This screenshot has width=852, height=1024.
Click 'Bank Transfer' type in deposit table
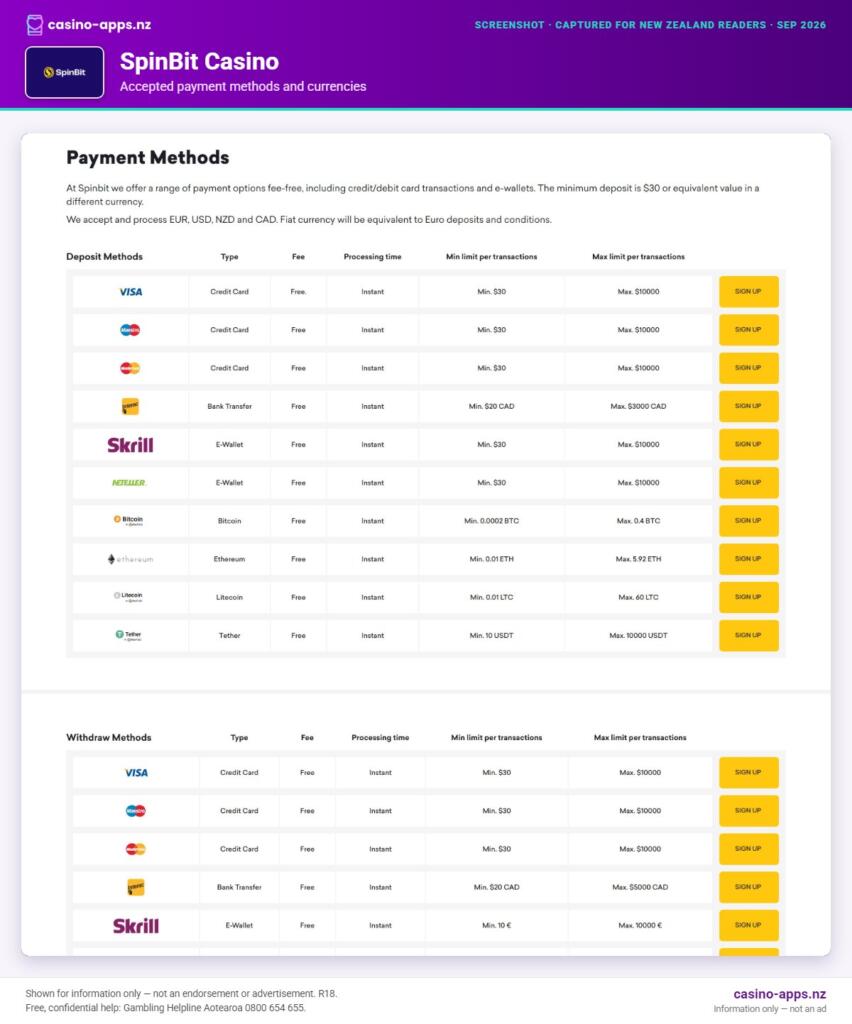click(230, 406)
